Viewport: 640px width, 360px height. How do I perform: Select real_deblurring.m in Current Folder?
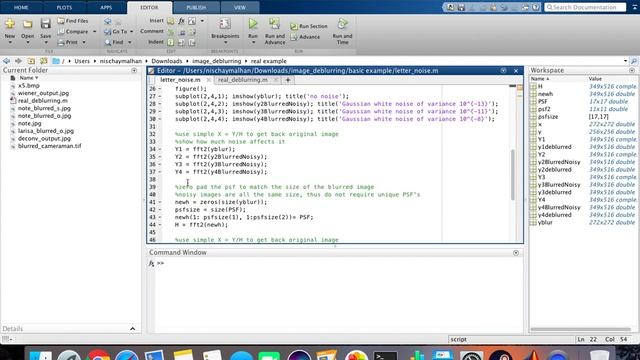(x=42, y=100)
